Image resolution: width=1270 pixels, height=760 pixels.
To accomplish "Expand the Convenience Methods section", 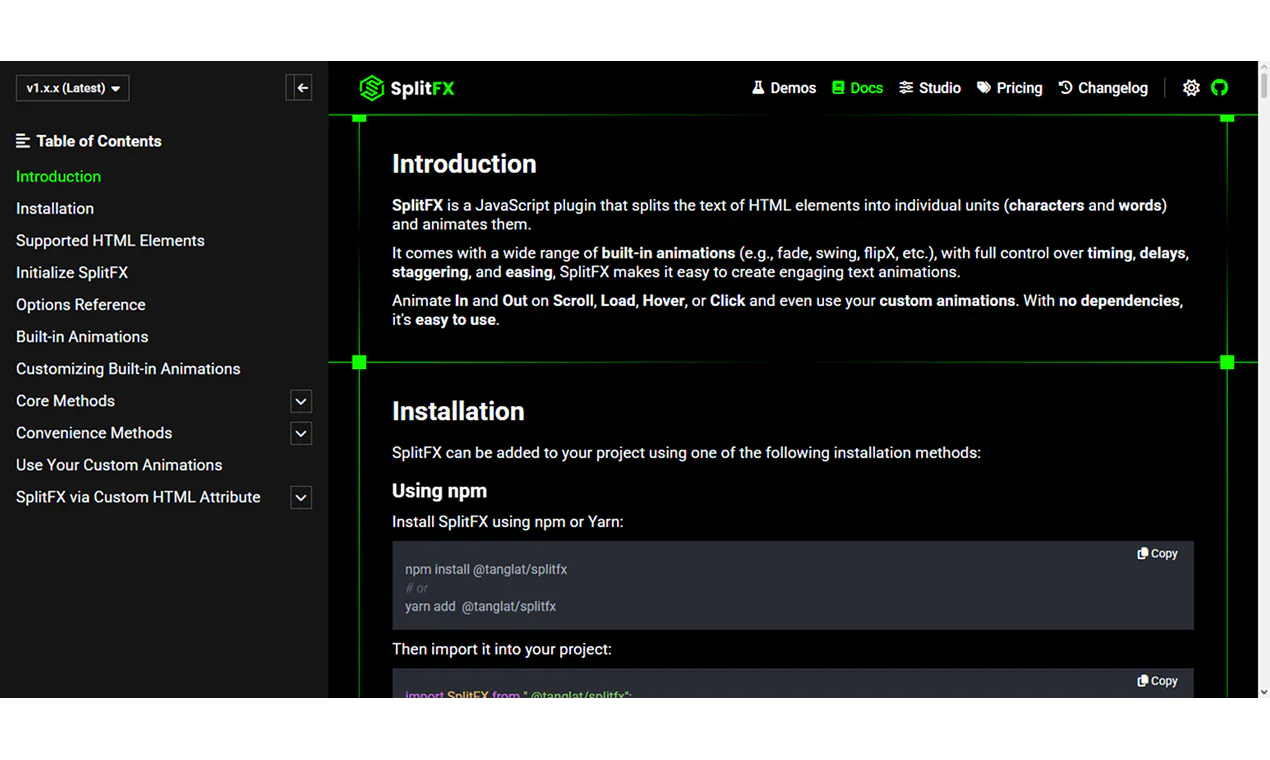I will click(301, 433).
